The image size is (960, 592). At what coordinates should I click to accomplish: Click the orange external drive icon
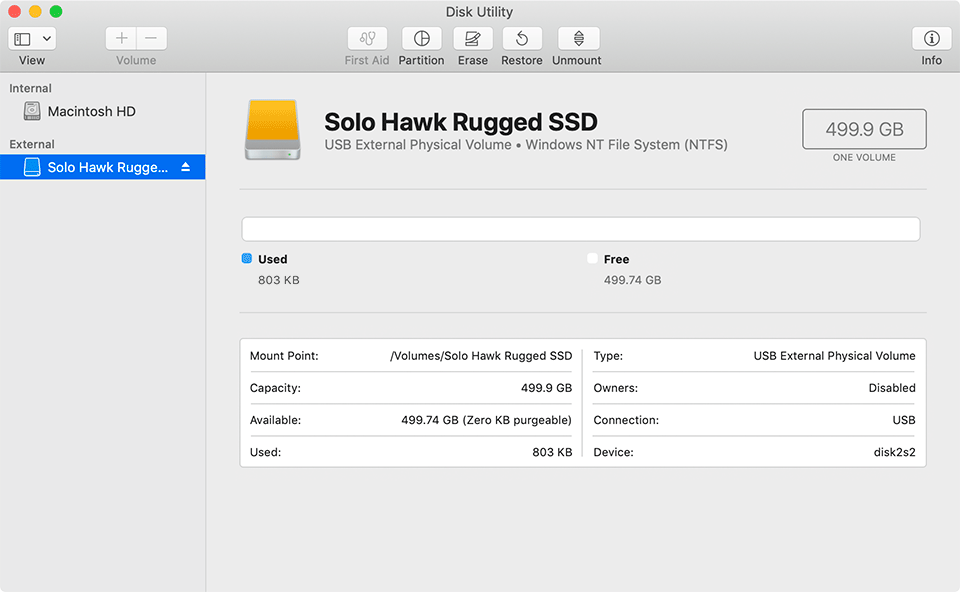click(x=272, y=130)
